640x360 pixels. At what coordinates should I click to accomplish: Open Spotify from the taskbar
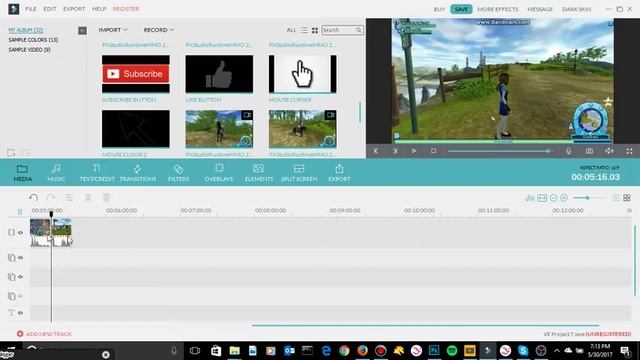point(452,351)
